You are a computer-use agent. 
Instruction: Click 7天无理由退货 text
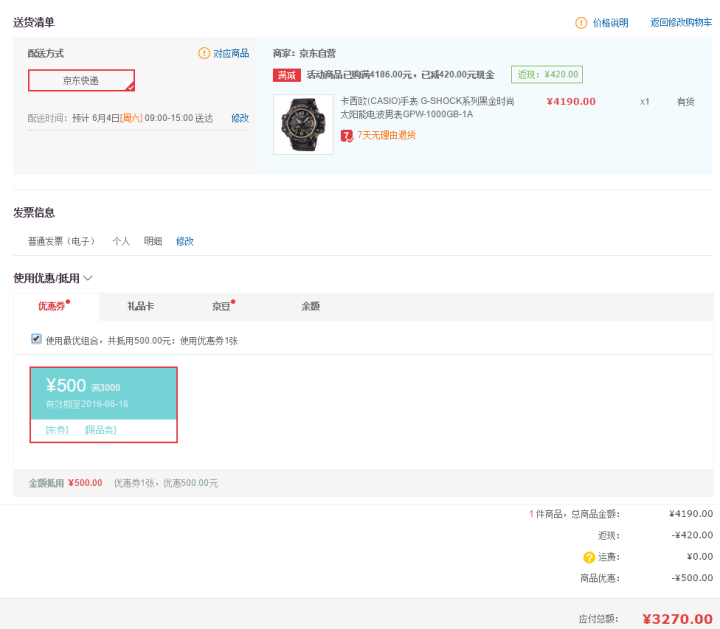387,135
